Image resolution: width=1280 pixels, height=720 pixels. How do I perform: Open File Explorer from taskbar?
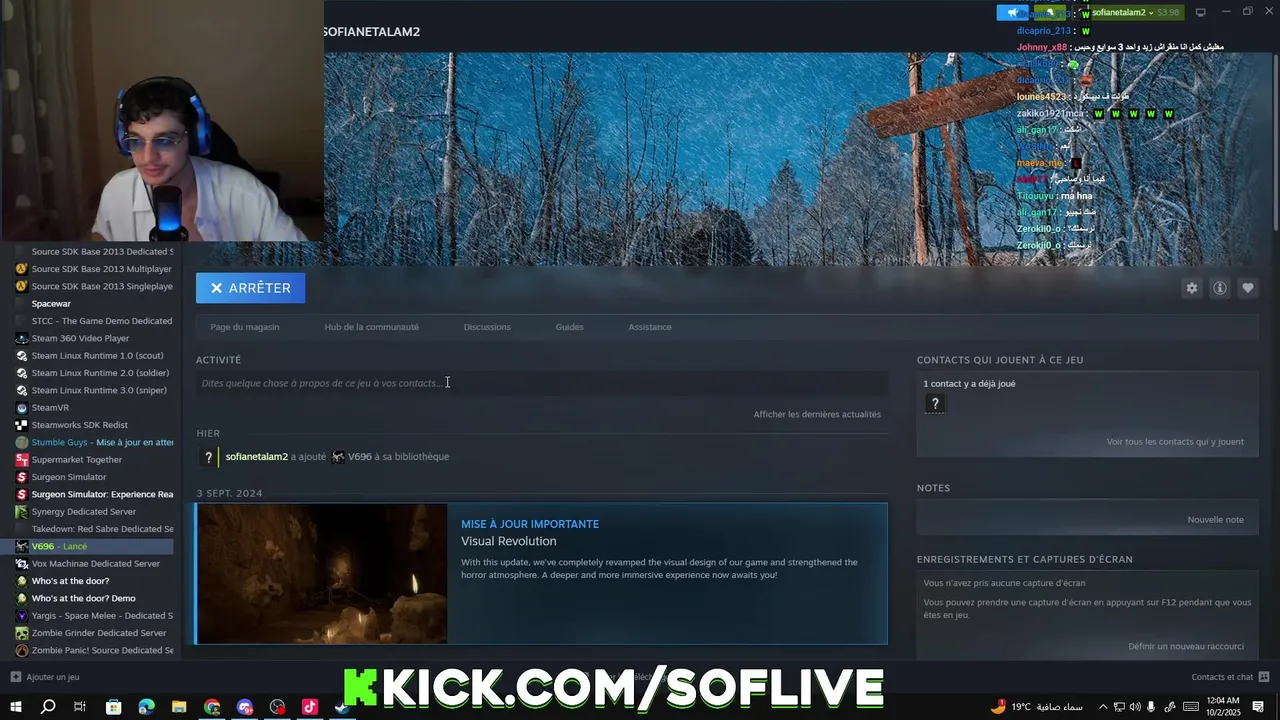(x=179, y=707)
